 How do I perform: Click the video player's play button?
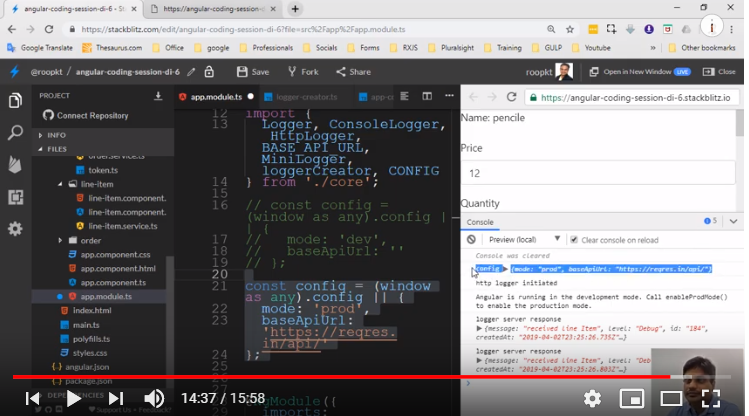click(75, 398)
